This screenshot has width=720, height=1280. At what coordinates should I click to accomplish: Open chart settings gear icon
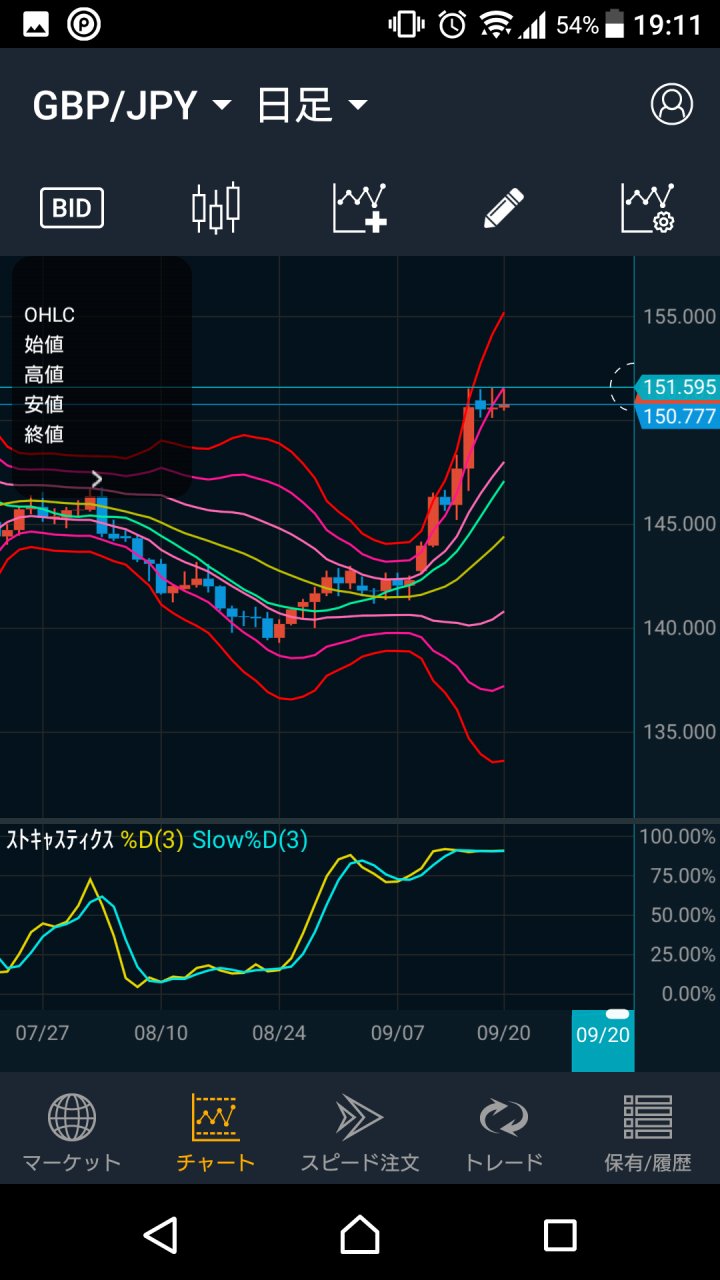[x=648, y=208]
